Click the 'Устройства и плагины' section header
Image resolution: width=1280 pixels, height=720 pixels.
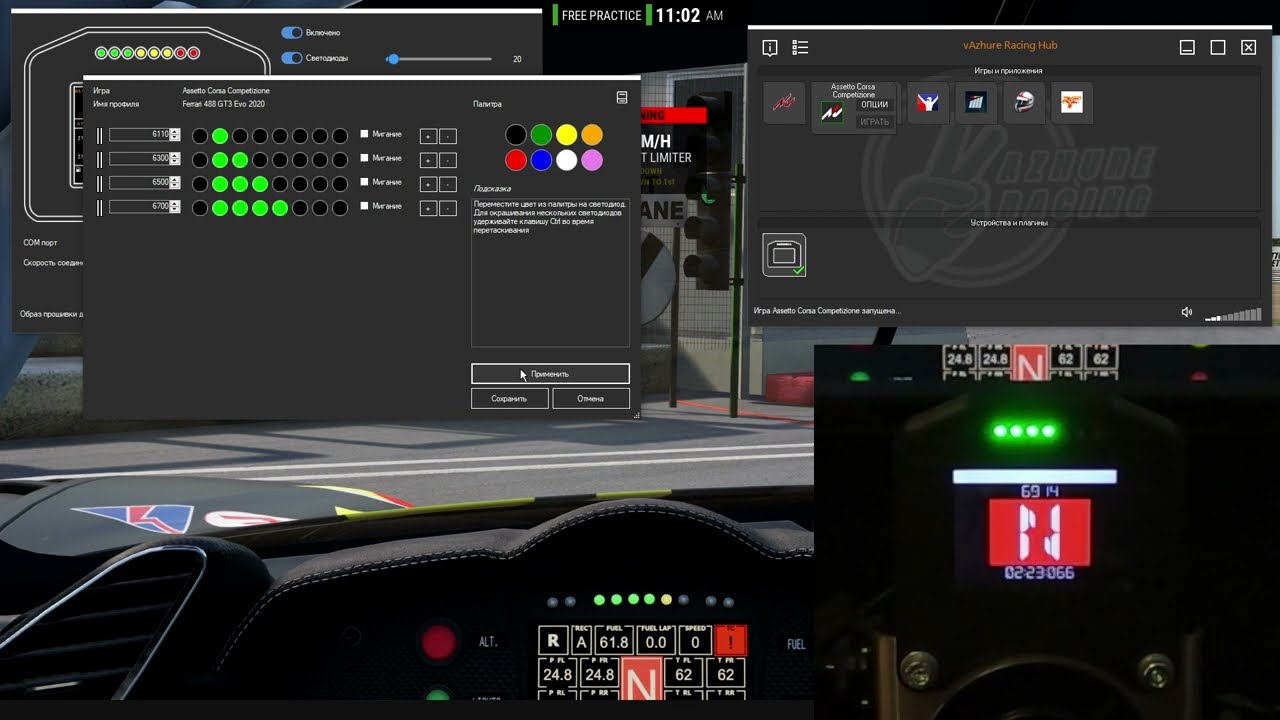tap(1009, 223)
